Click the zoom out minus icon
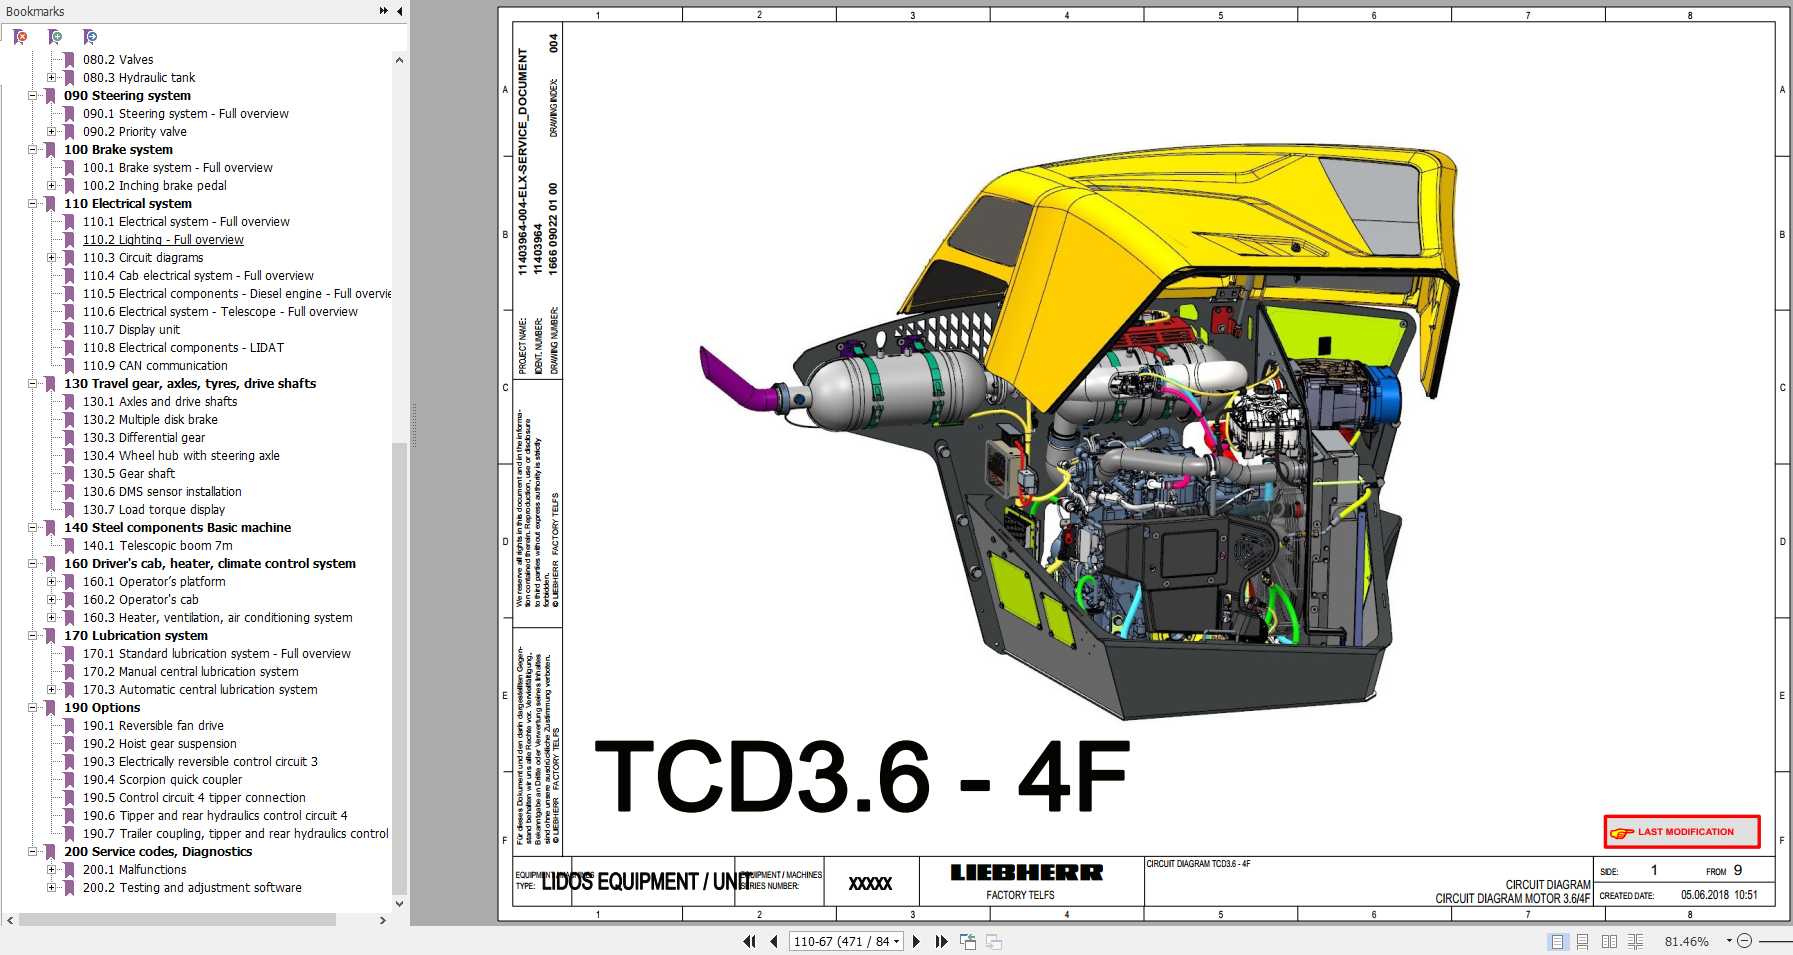Viewport: 1793px width, 955px height. click(1744, 941)
